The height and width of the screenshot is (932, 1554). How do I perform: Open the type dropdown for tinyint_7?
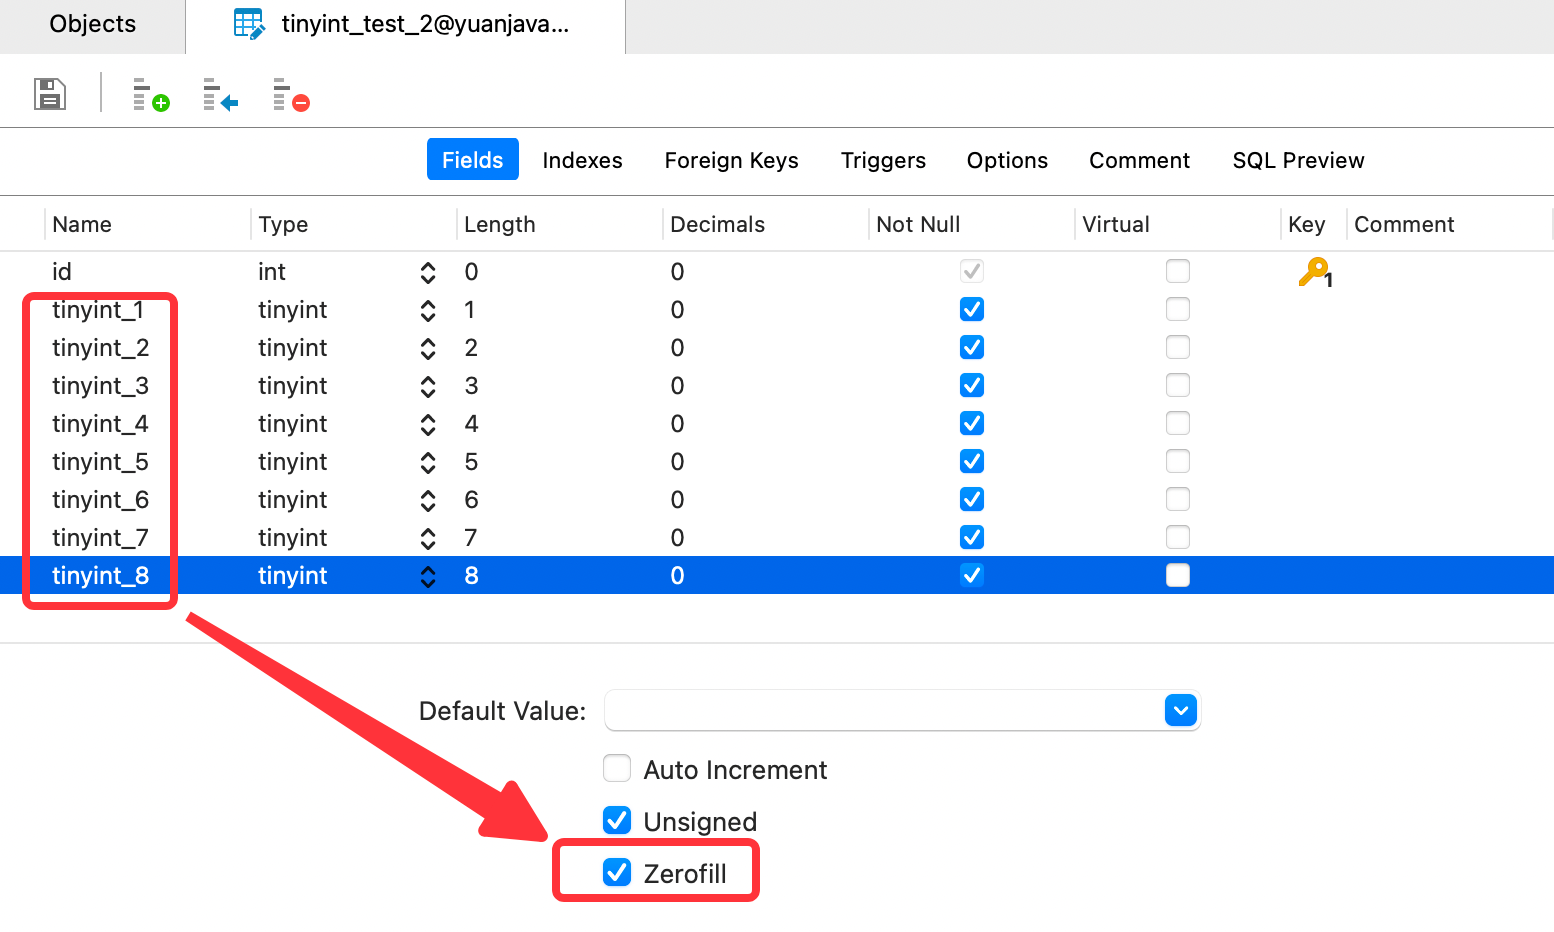coord(428,538)
